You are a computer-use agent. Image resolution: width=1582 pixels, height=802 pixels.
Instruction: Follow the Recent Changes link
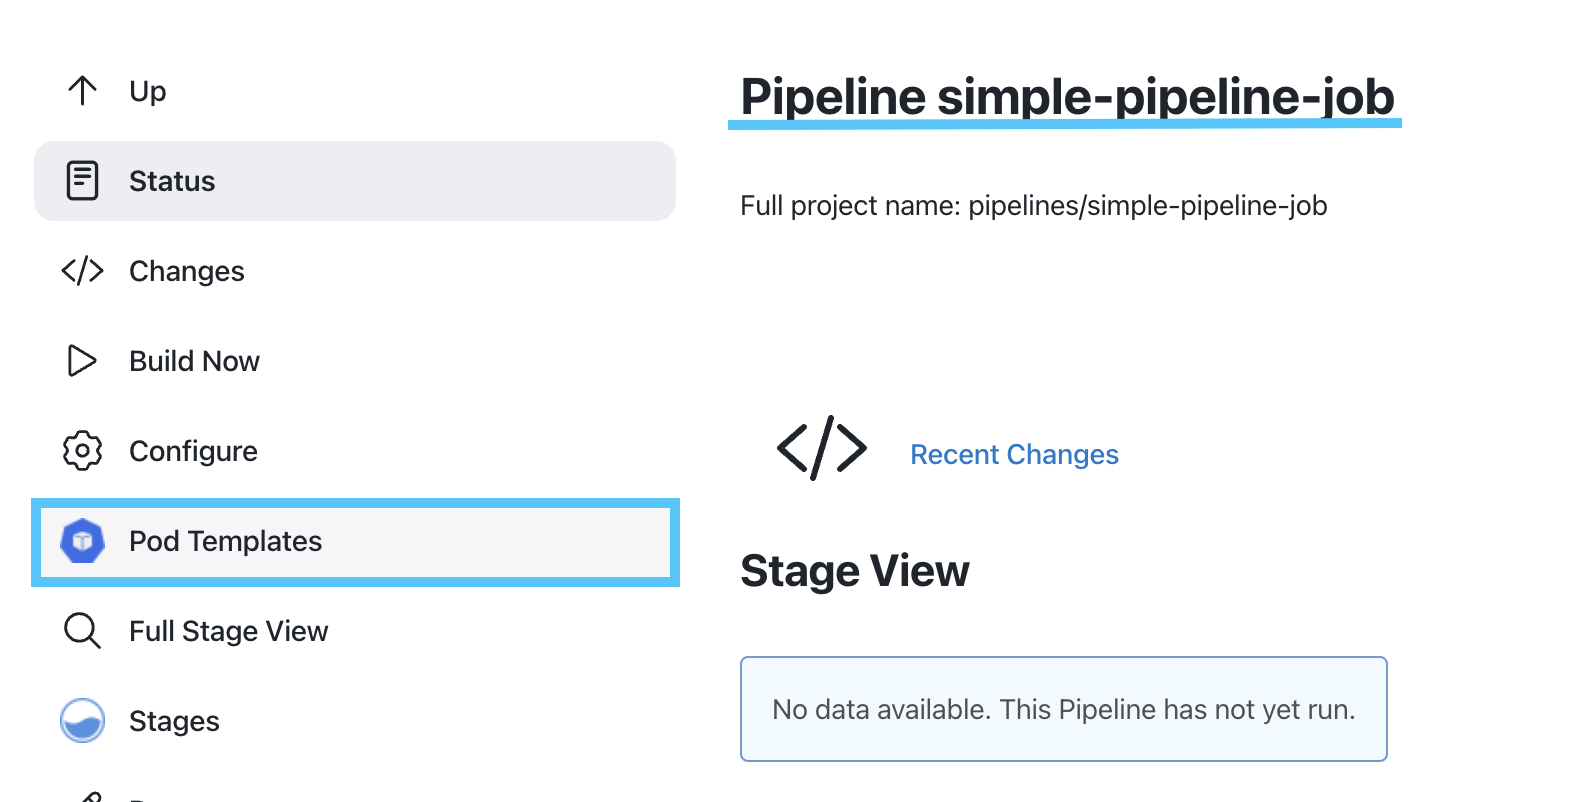click(x=1014, y=454)
